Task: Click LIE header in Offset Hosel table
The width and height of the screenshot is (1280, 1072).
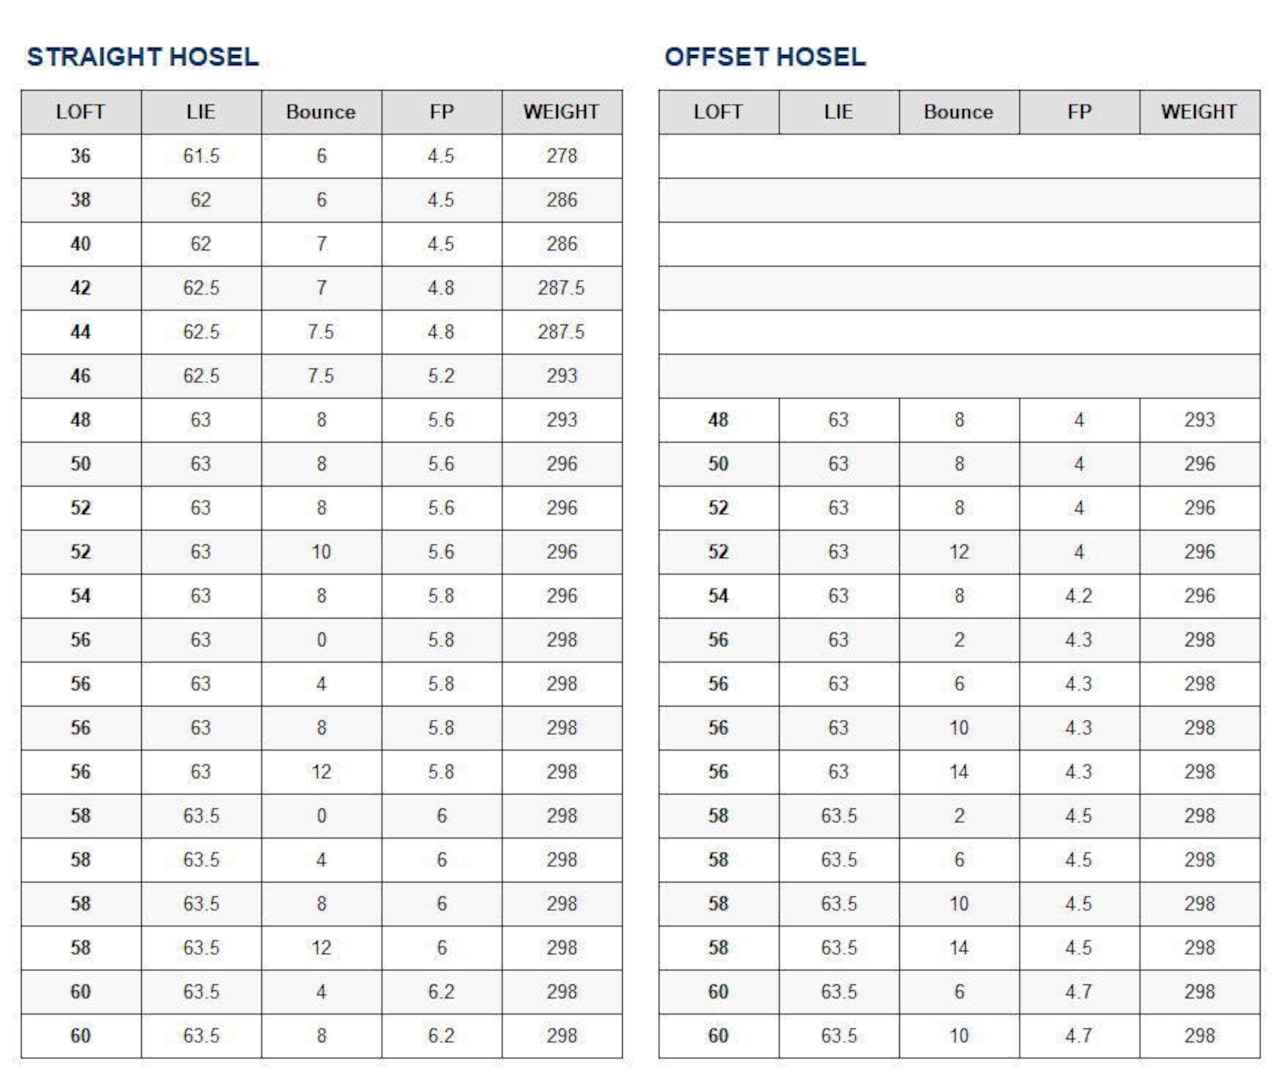Action: tap(838, 112)
